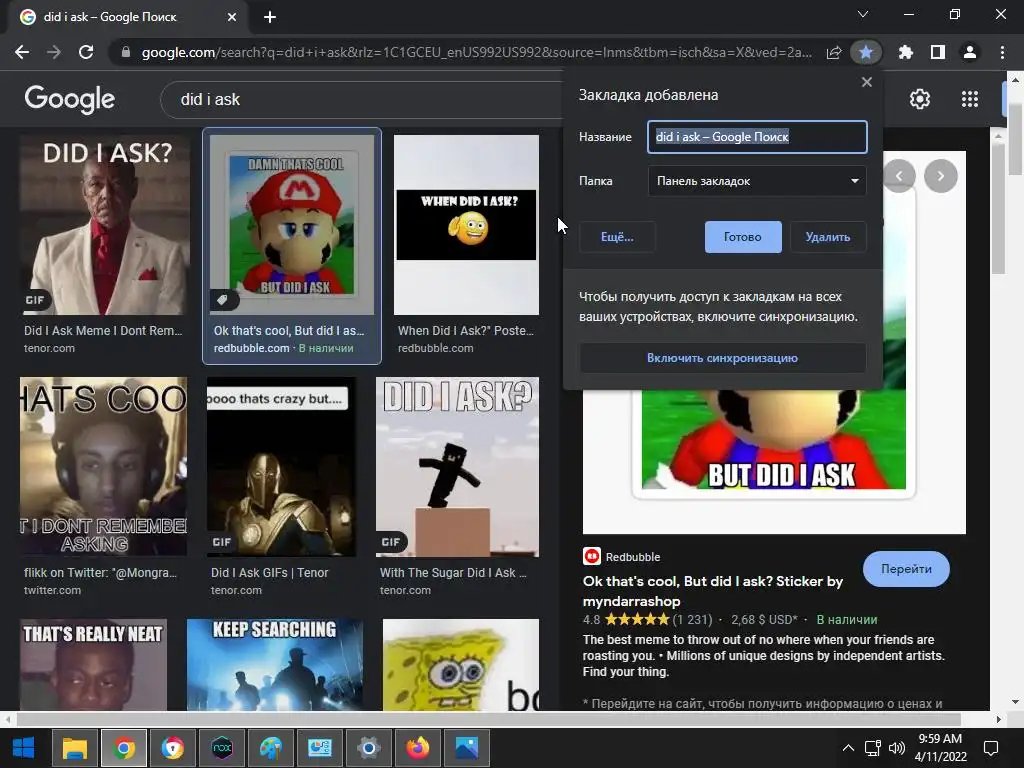The width and height of the screenshot is (1024, 768).
Task: Expand the Папка folder dropdown
Action: coord(757,181)
